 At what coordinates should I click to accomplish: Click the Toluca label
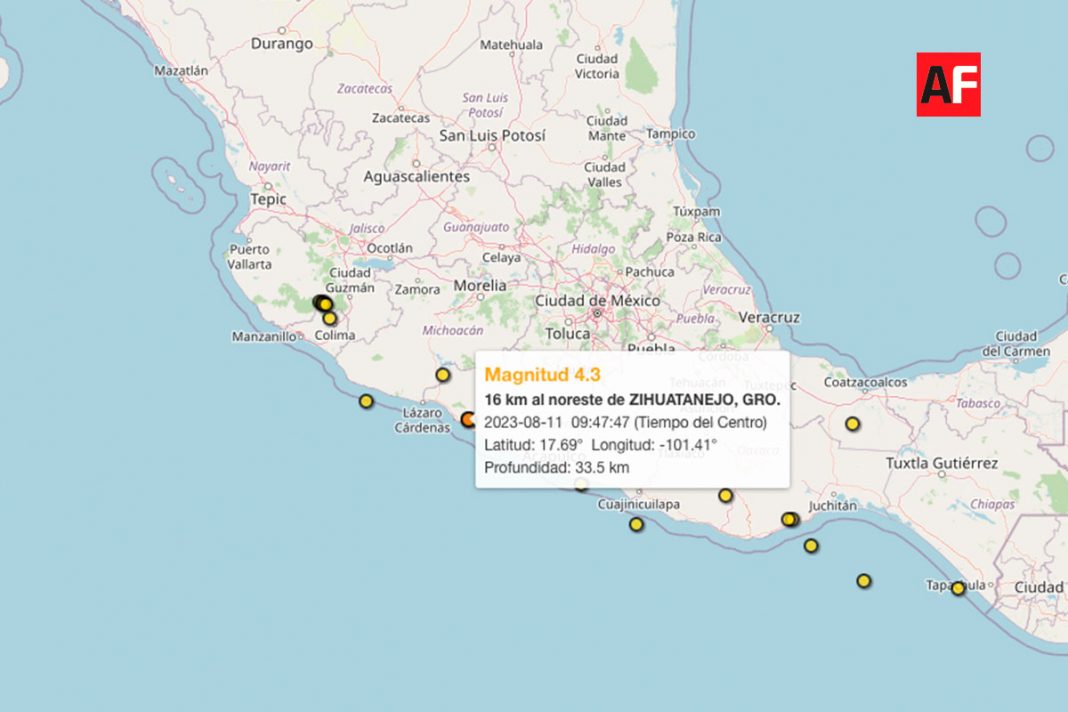click(x=568, y=334)
